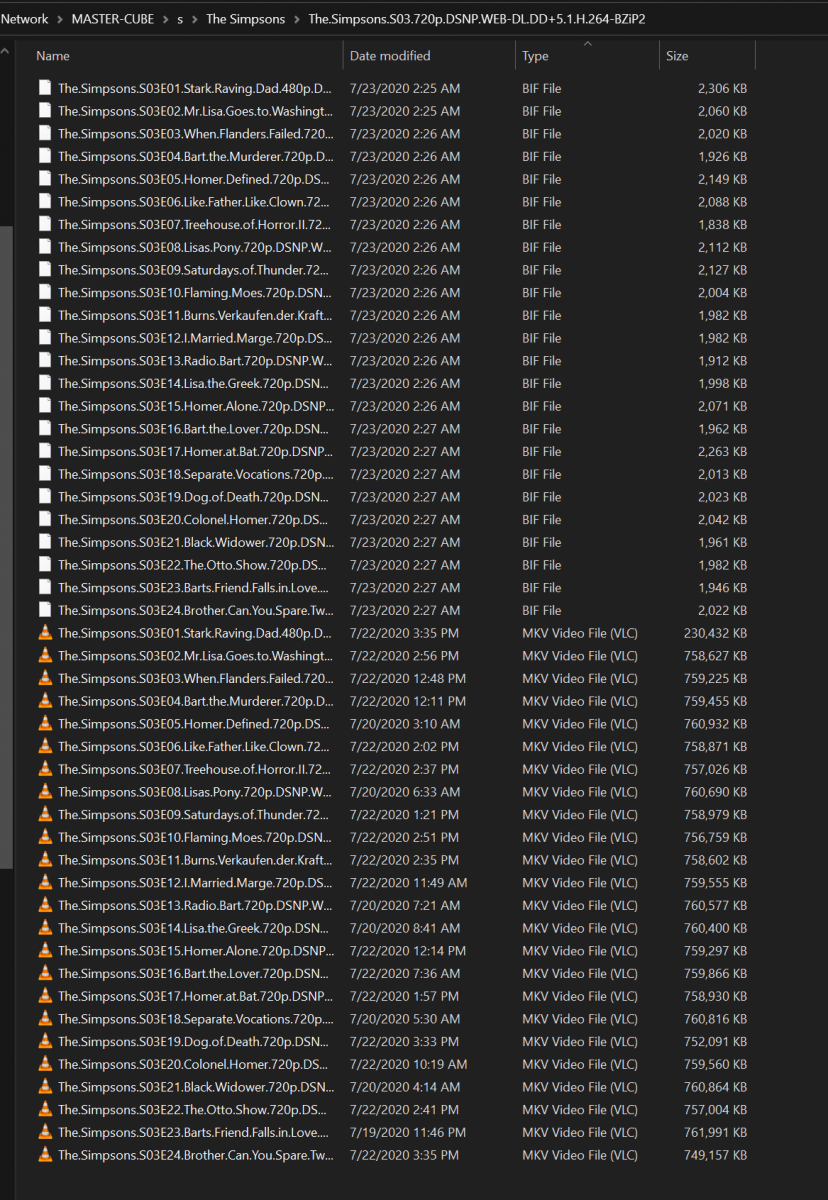Select S03E17 Homer at Bat BIF file name
This screenshot has width=828, height=1200.
coord(195,451)
